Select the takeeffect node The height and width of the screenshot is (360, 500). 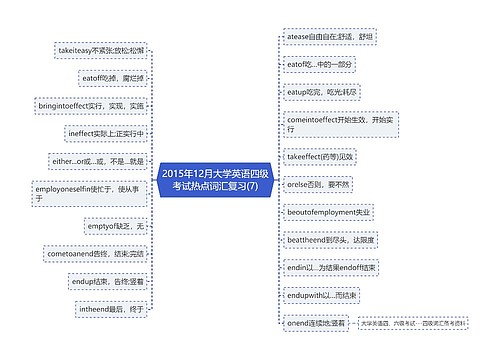320,157
